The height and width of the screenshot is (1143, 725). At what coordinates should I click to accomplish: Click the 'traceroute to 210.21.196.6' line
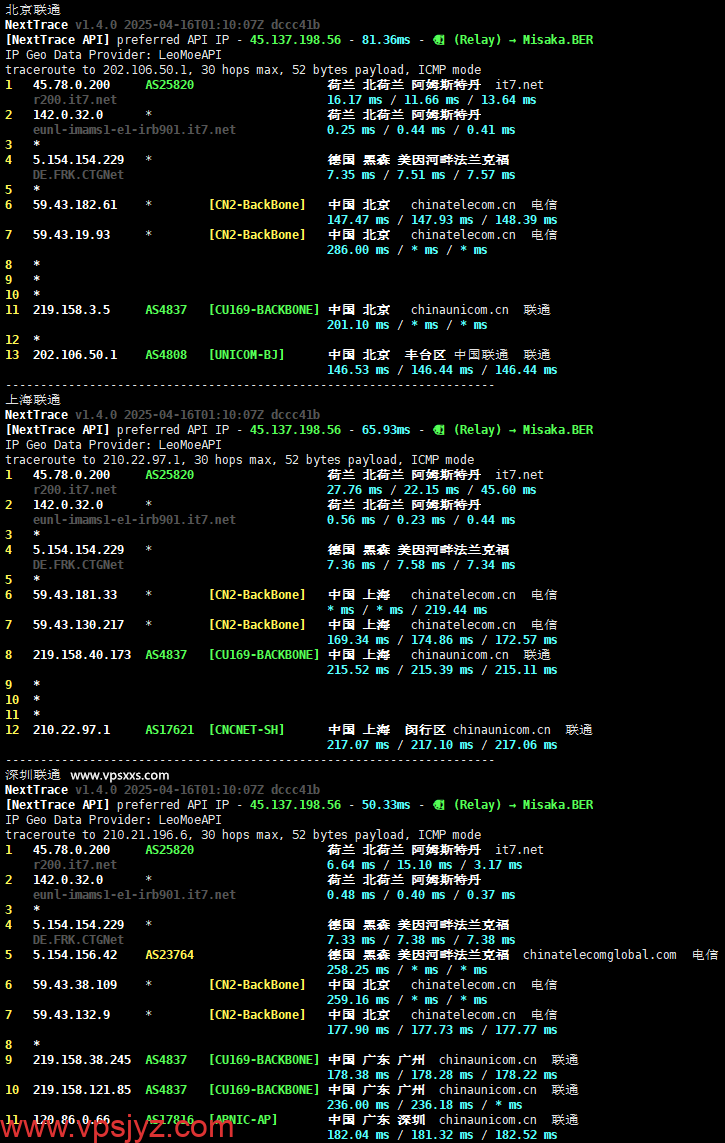click(x=243, y=835)
